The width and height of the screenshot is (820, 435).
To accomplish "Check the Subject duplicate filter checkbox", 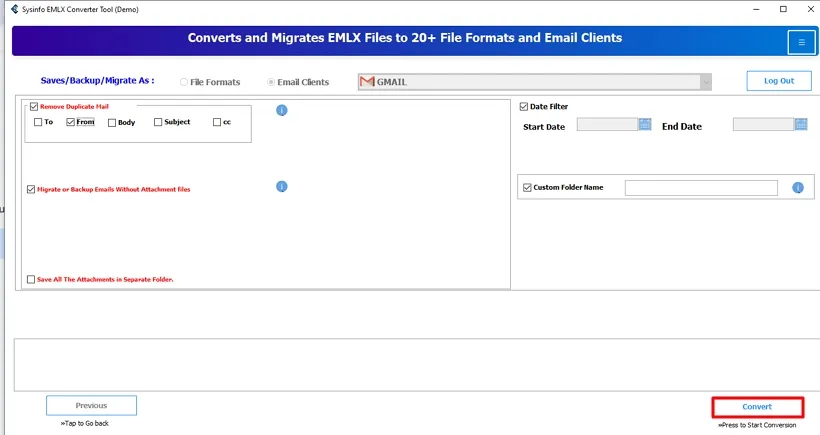I will (158, 122).
